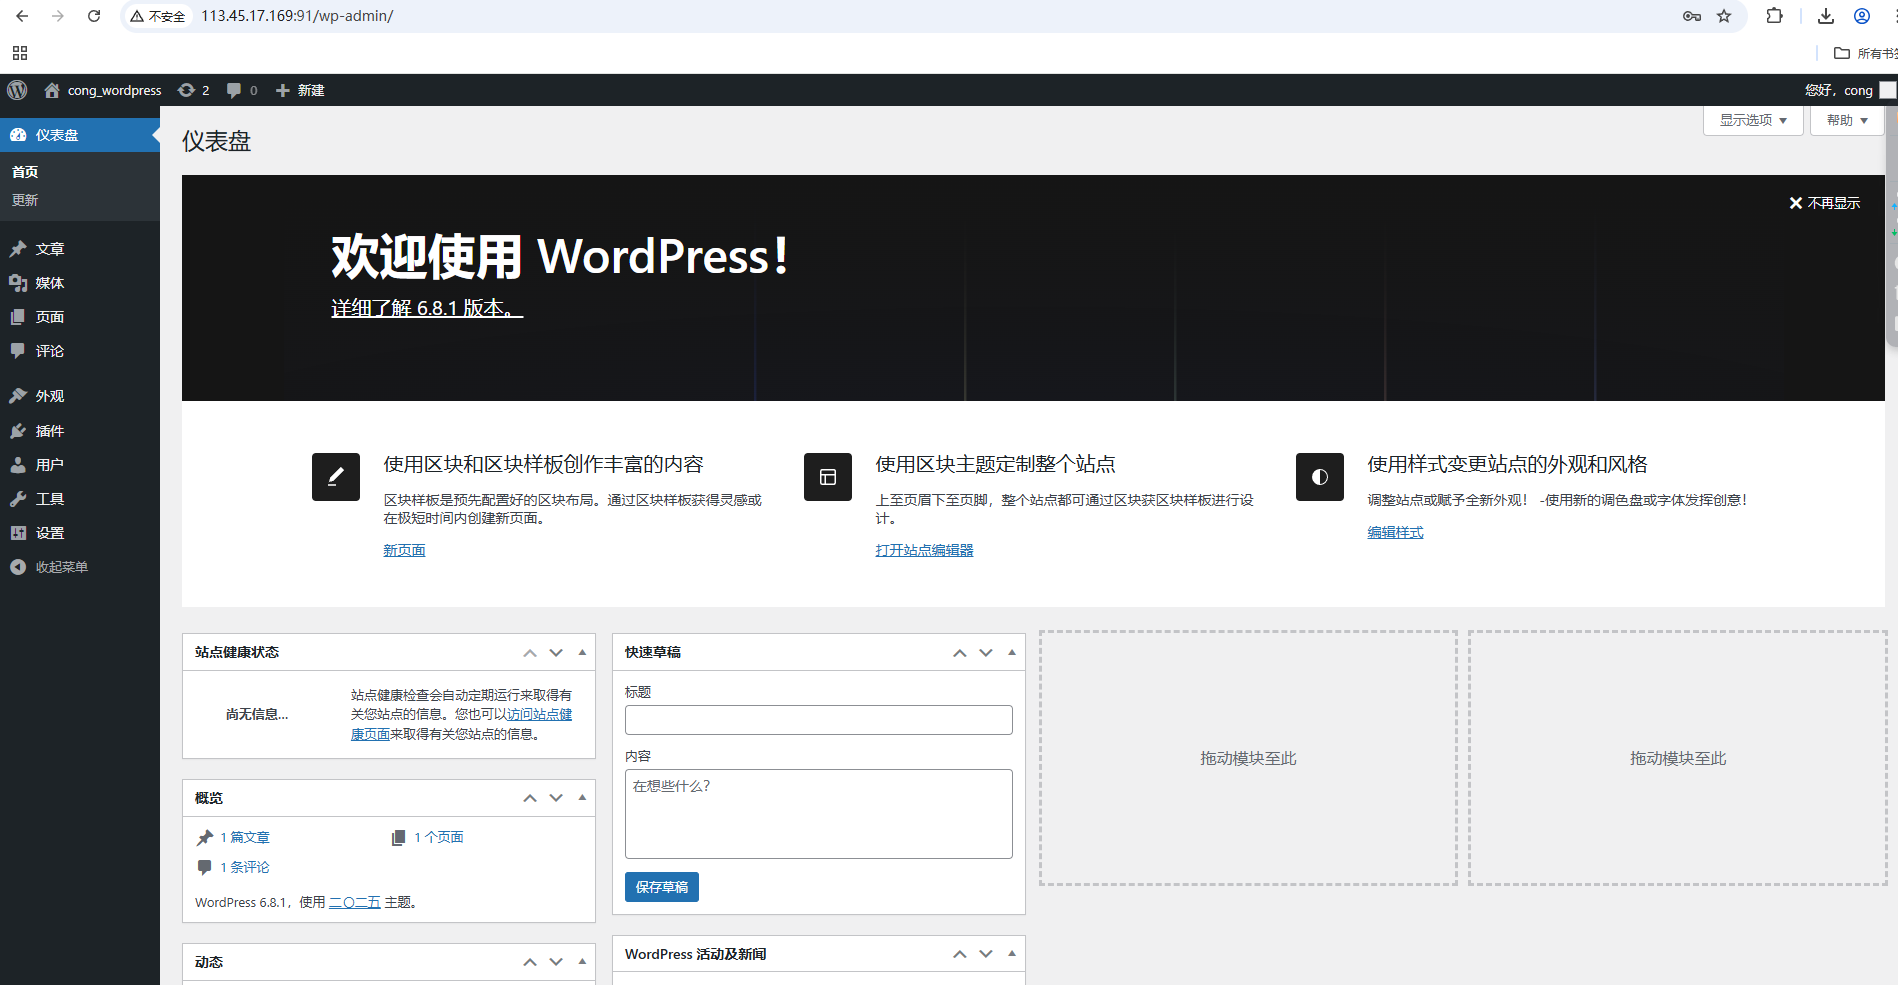Viewport: 1898px width, 985px height.
Task: Click the WordPress logo in admin bar
Action: tap(17, 90)
